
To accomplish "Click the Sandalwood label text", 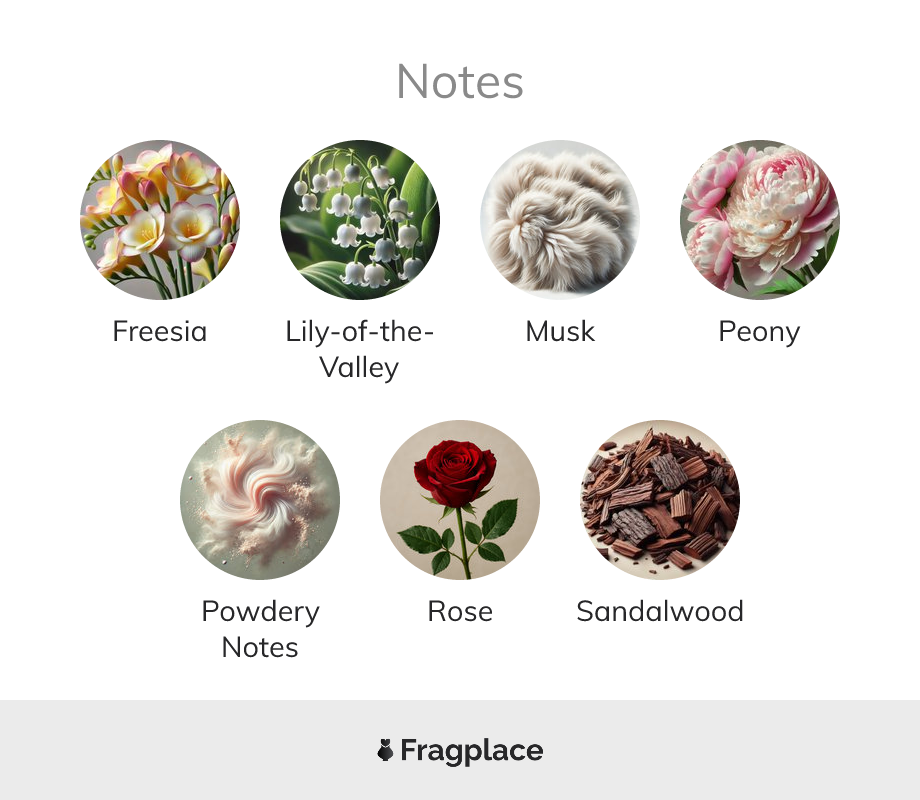I will [x=660, y=611].
